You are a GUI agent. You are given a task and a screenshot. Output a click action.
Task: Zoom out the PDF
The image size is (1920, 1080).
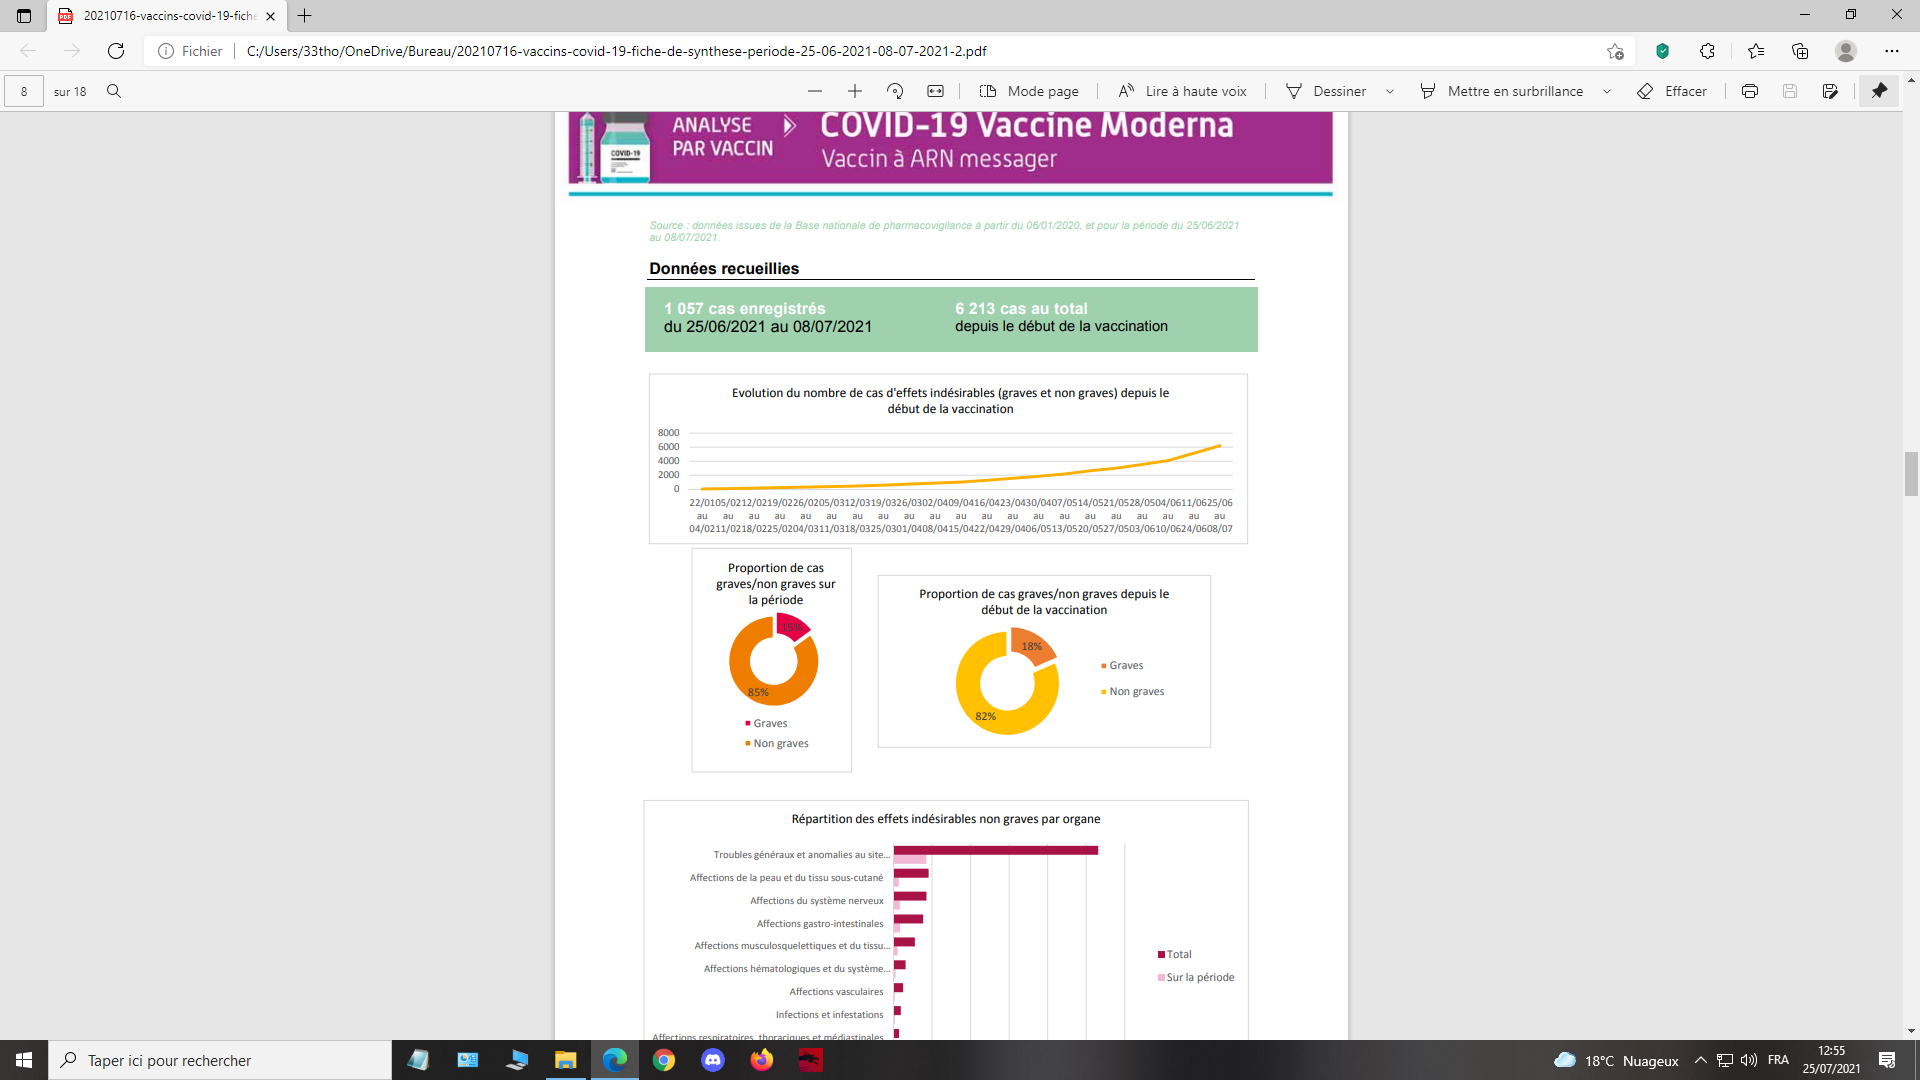click(x=815, y=91)
